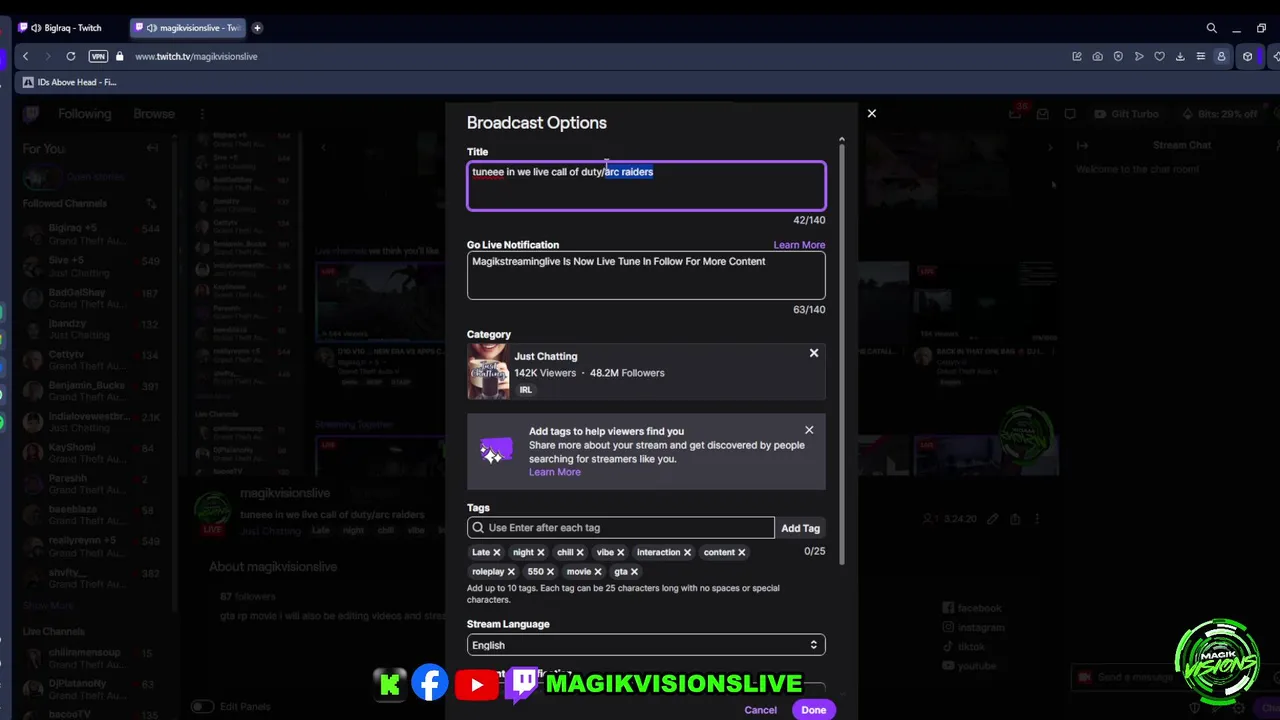Click inside the stream Title field
This screenshot has width=1280, height=720.
[646, 186]
